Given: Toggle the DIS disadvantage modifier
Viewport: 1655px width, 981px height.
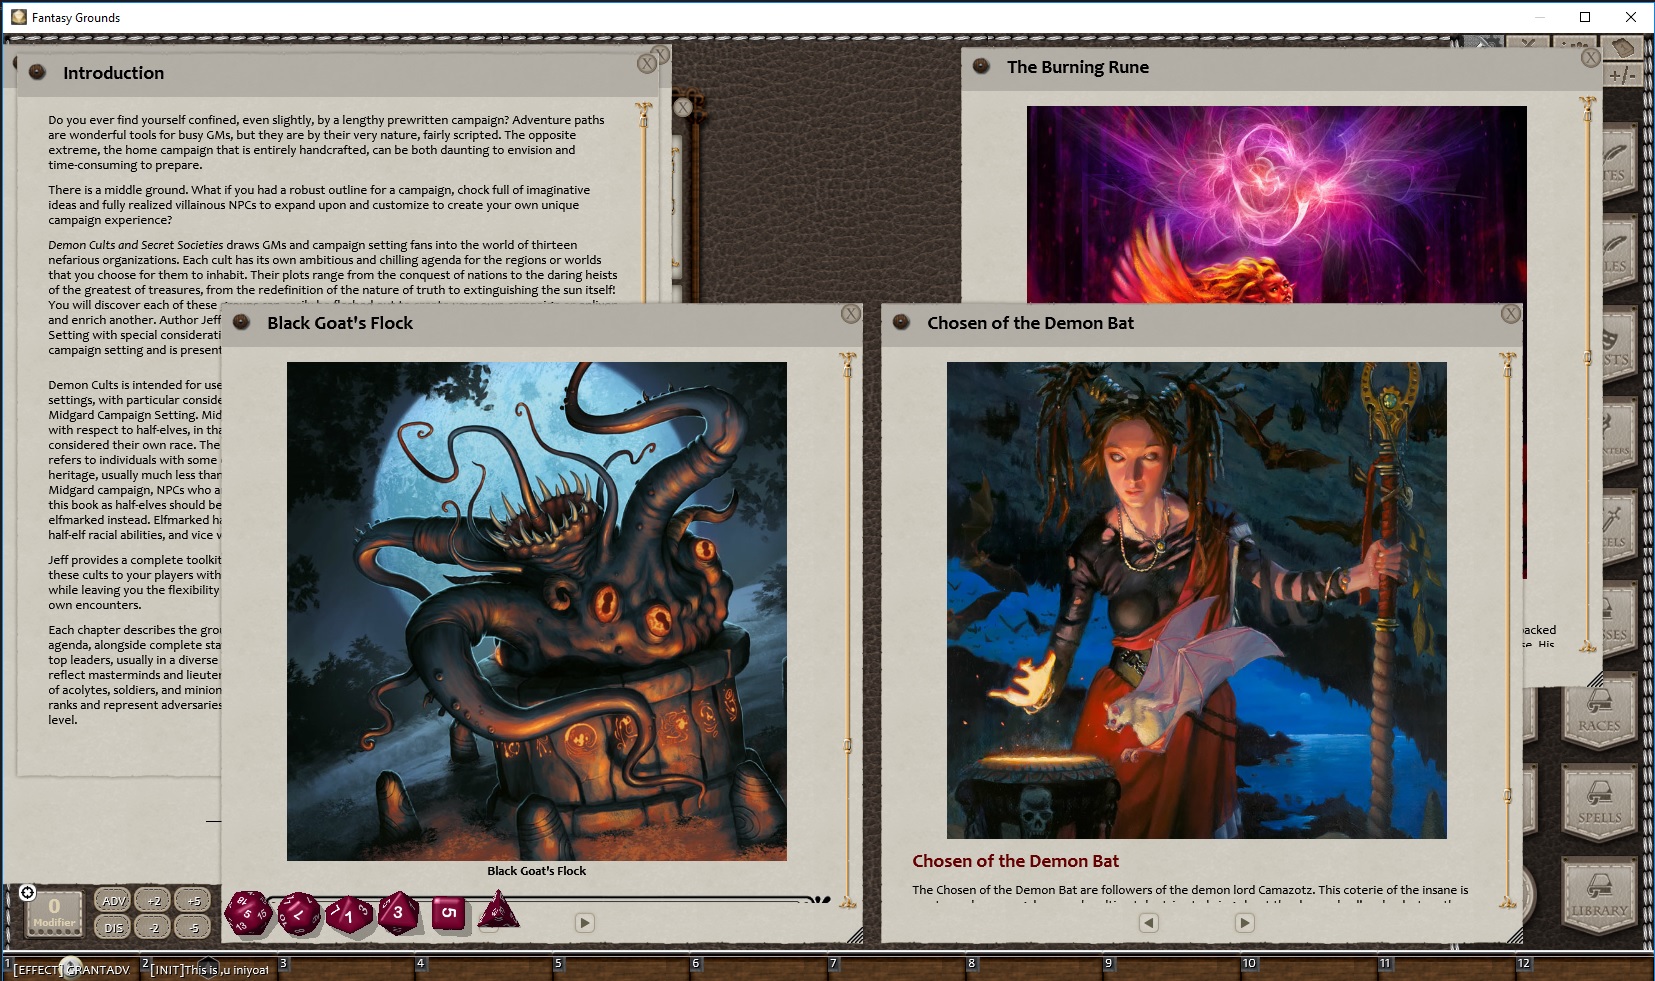Looking at the screenshot, I should [x=114, y=928].
